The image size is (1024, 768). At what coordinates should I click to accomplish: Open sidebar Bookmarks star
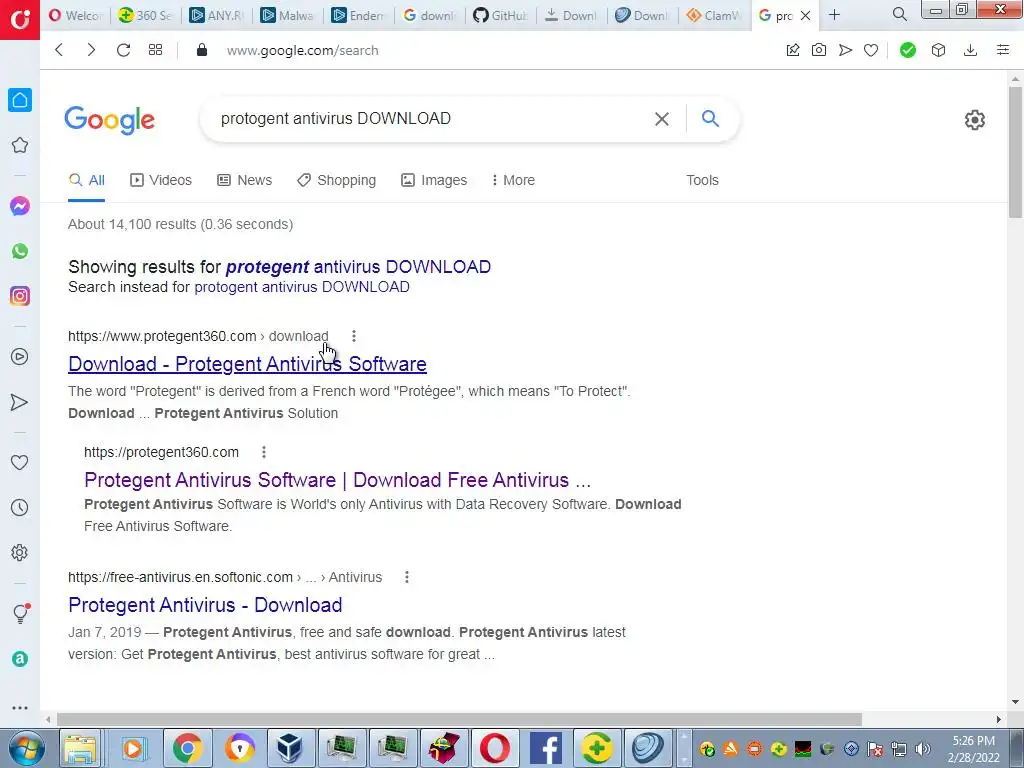pos(20,145)
